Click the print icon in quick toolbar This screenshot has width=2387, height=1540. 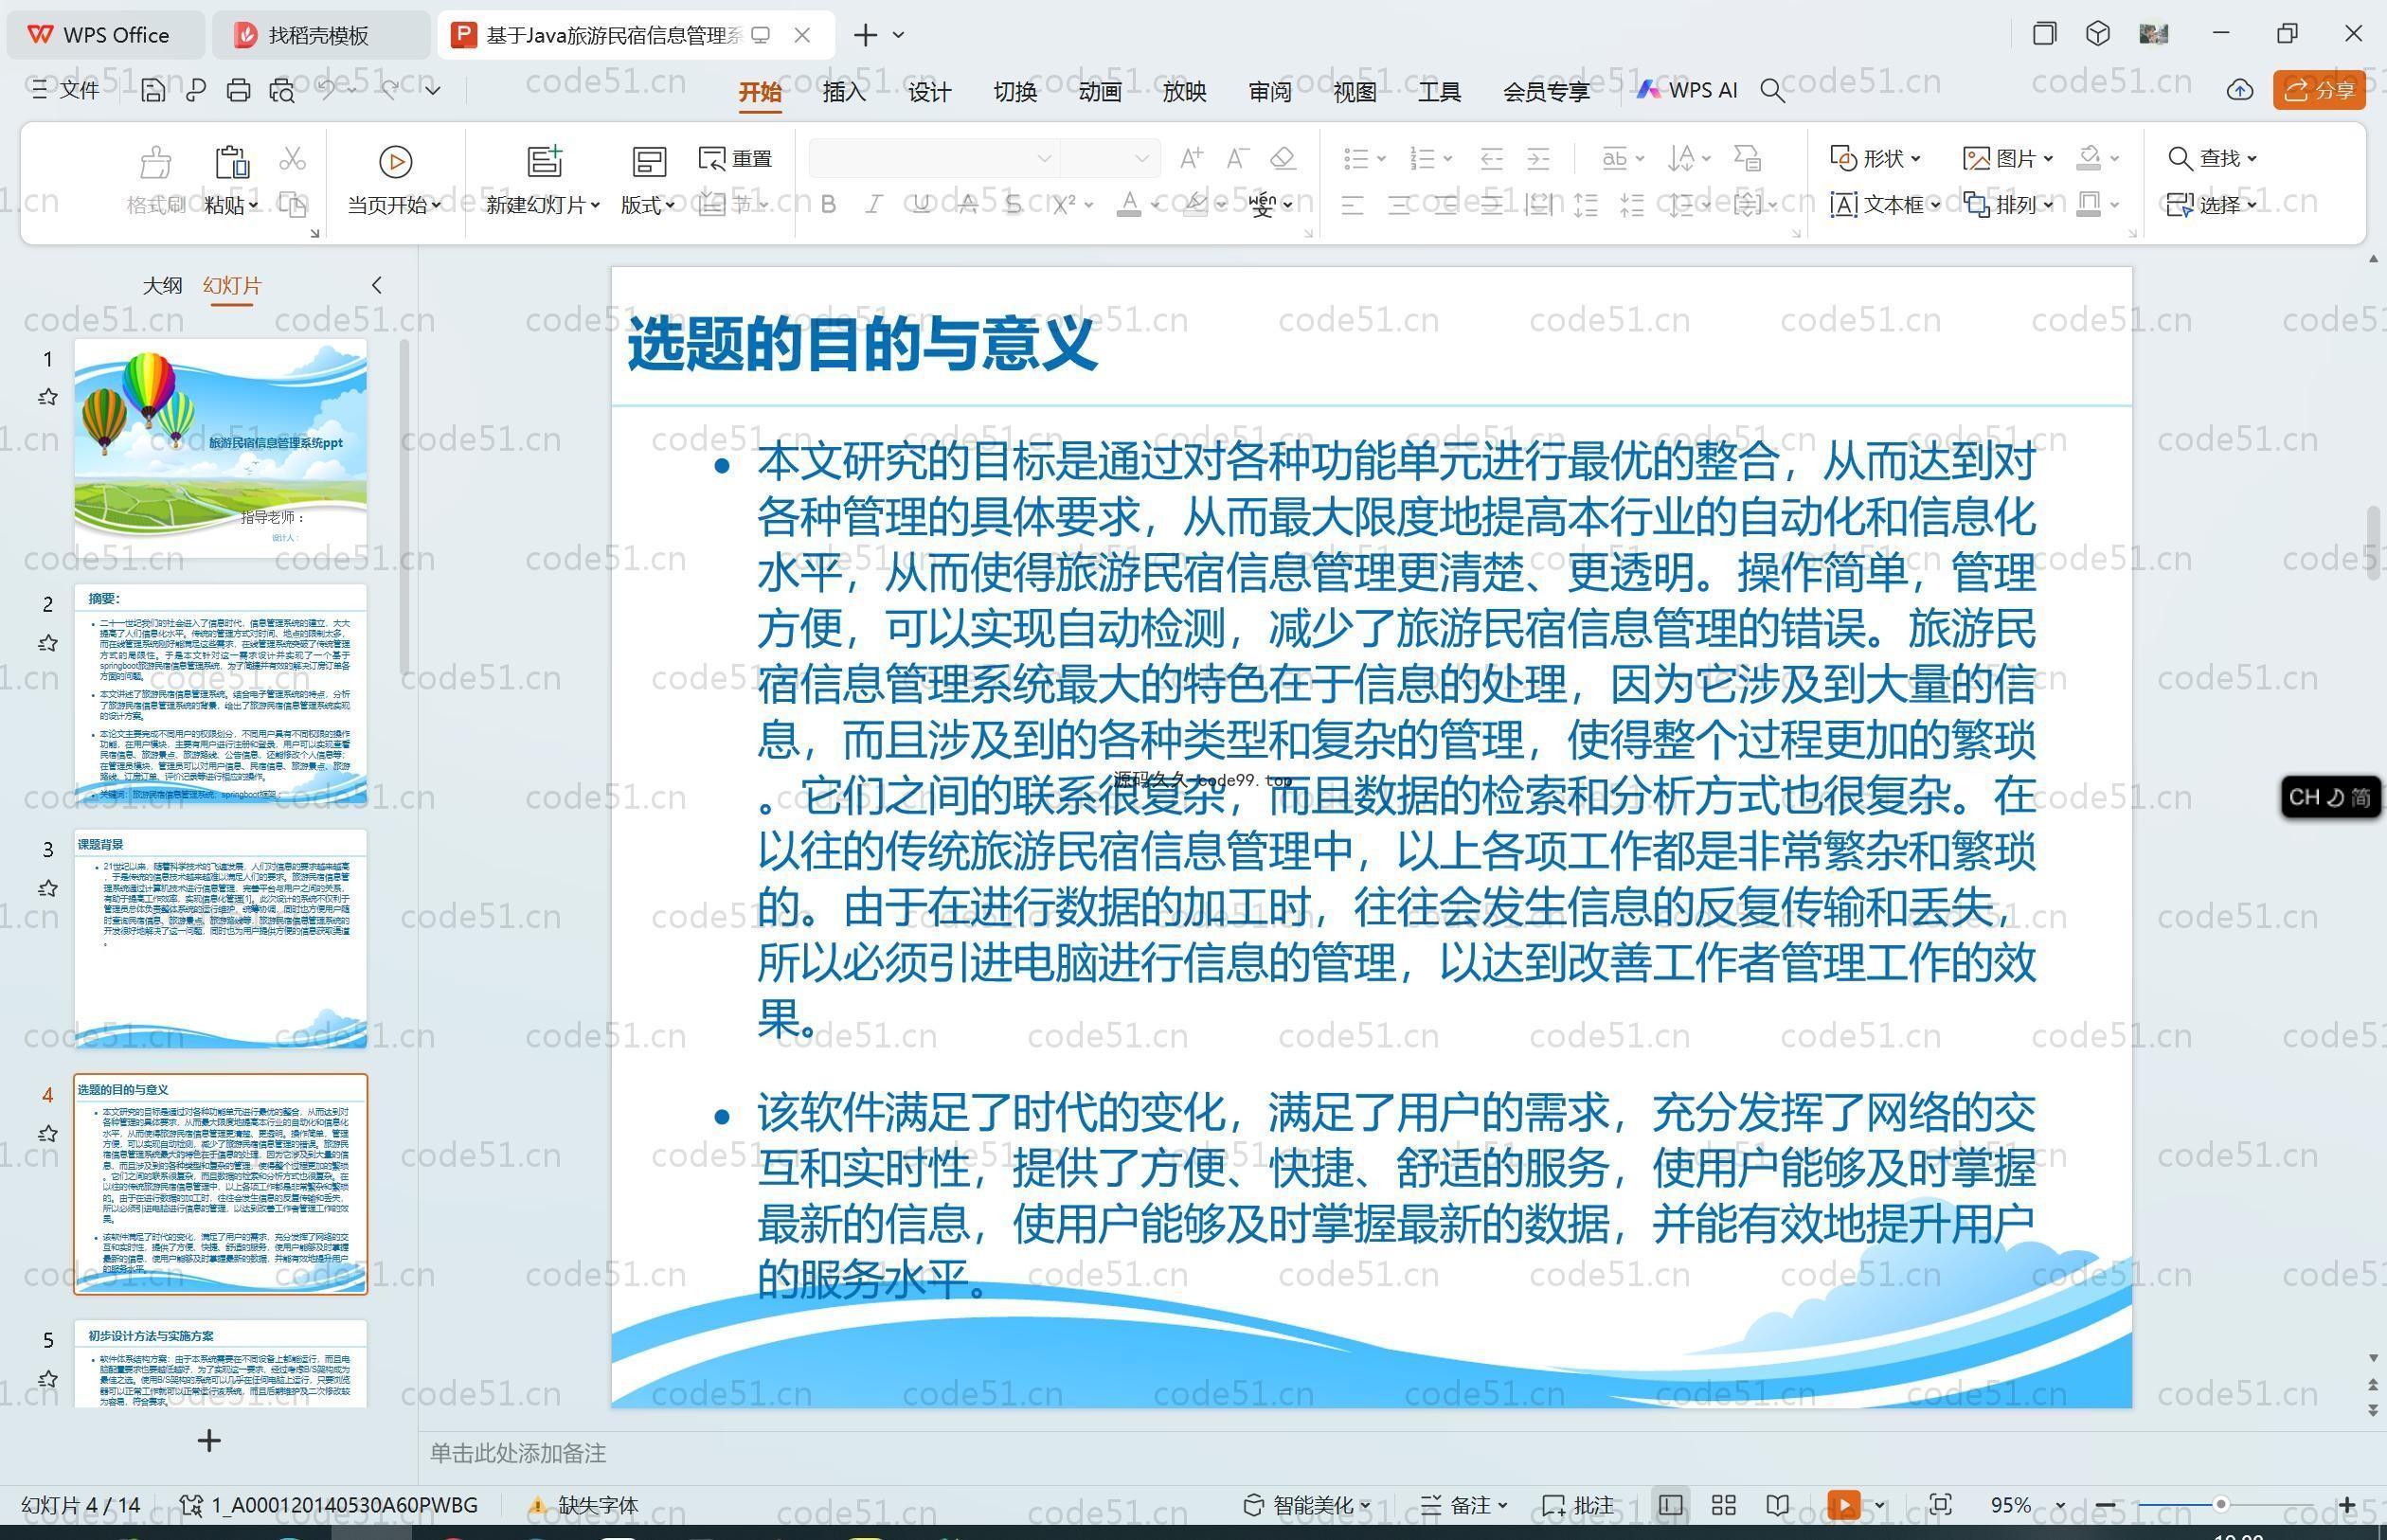(238, 91)
